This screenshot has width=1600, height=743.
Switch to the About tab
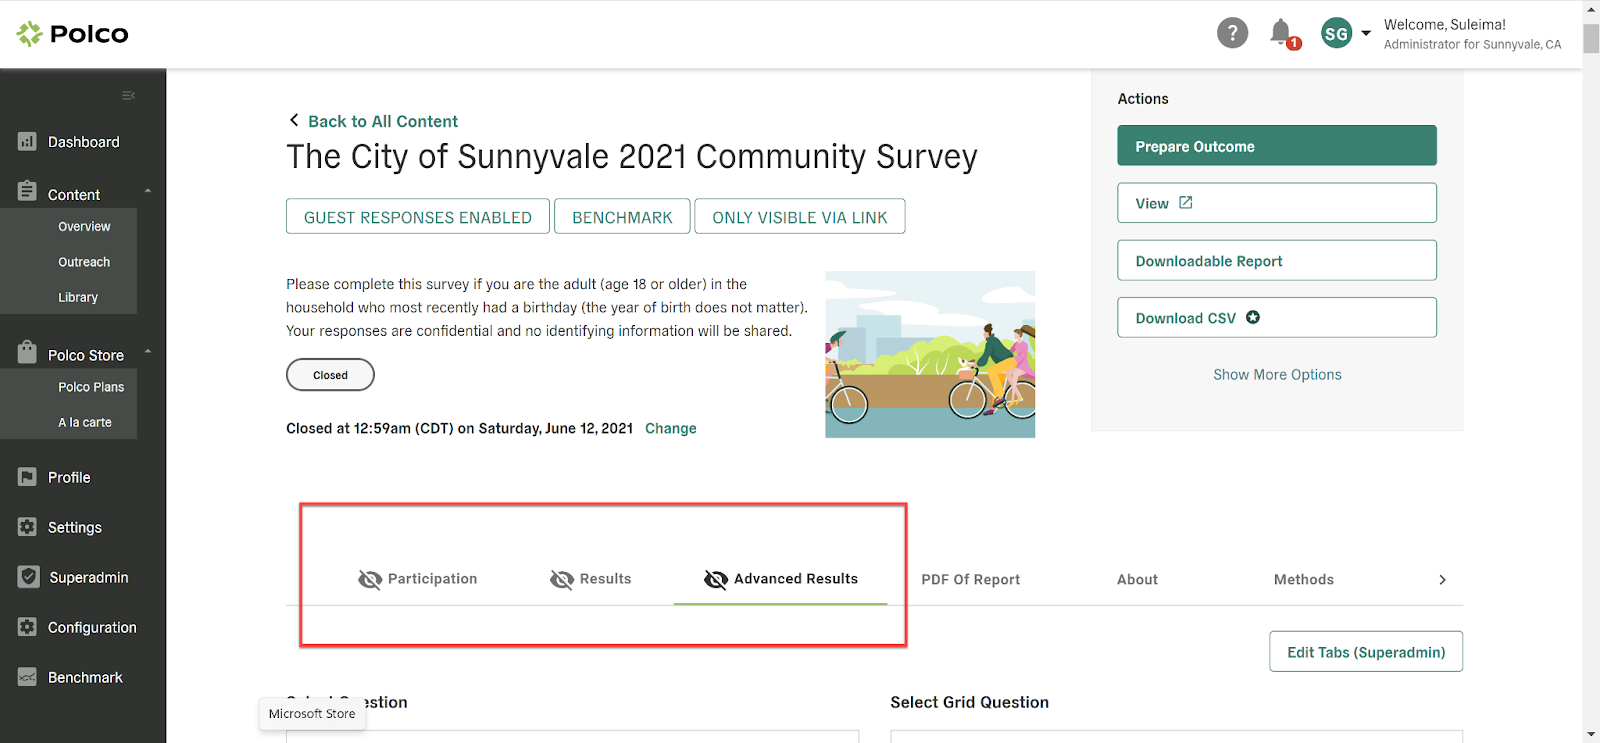pos(1137,580)
